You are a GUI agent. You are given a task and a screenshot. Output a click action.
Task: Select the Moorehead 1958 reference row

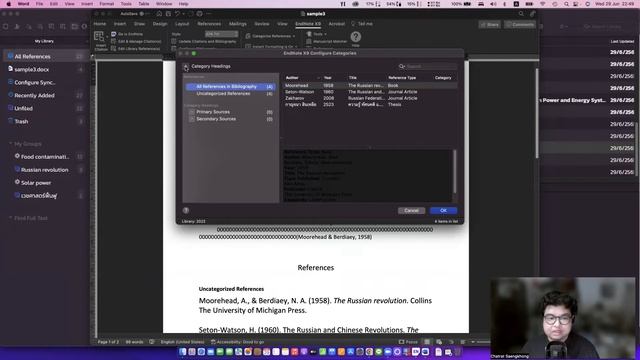click(x=370, y=85)
